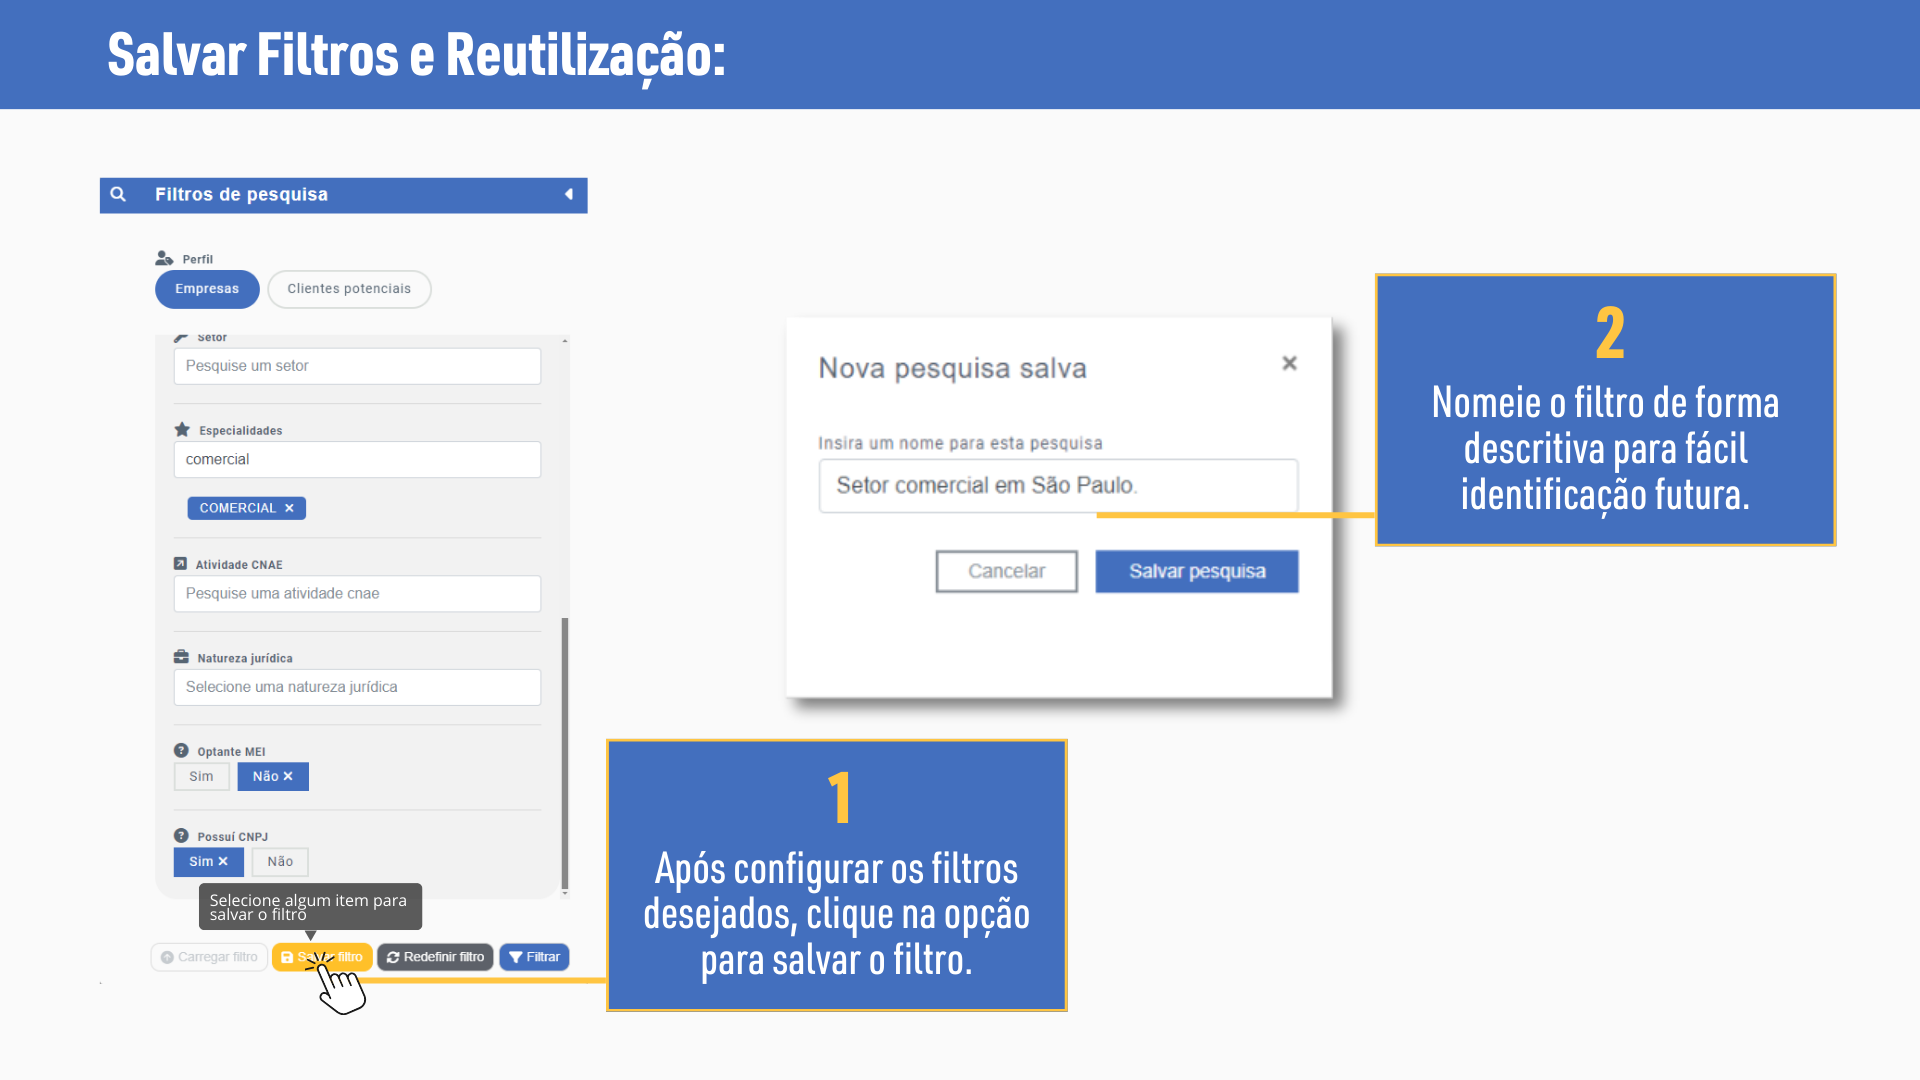Click the Redefinir filtro button

pyautogui.click(x=435, y=957)
